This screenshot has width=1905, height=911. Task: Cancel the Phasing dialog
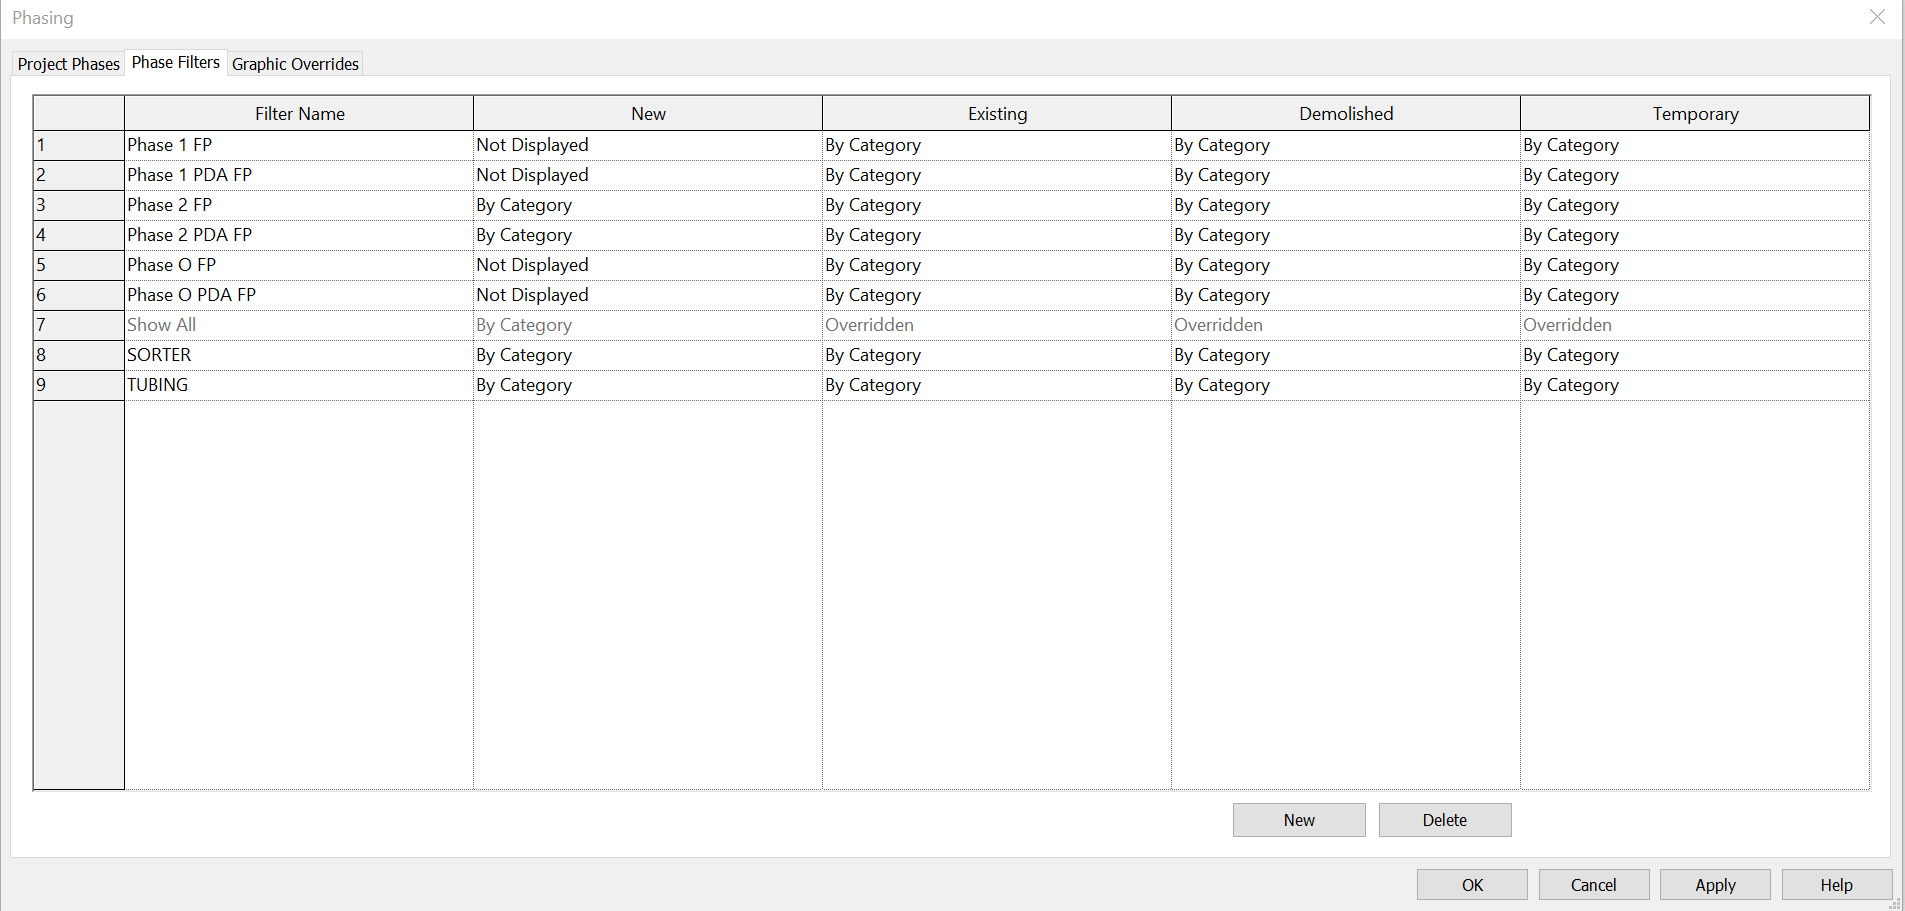1594,885
